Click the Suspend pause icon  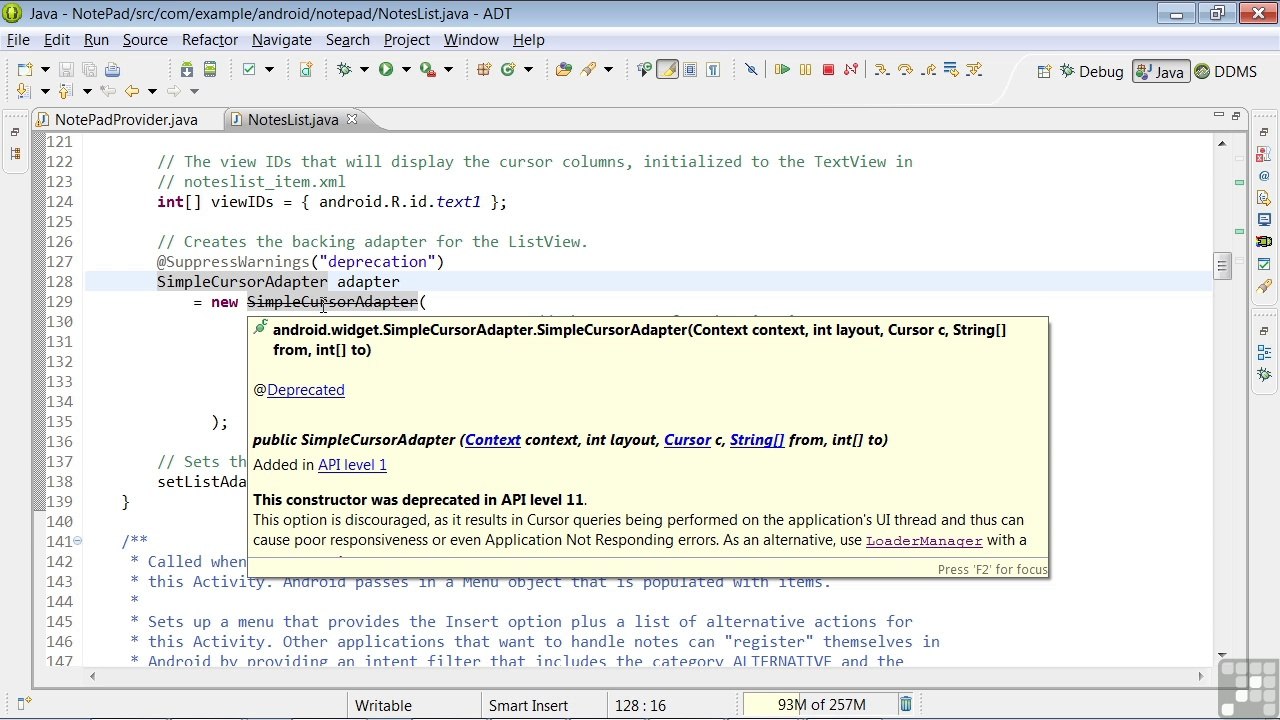805,69
